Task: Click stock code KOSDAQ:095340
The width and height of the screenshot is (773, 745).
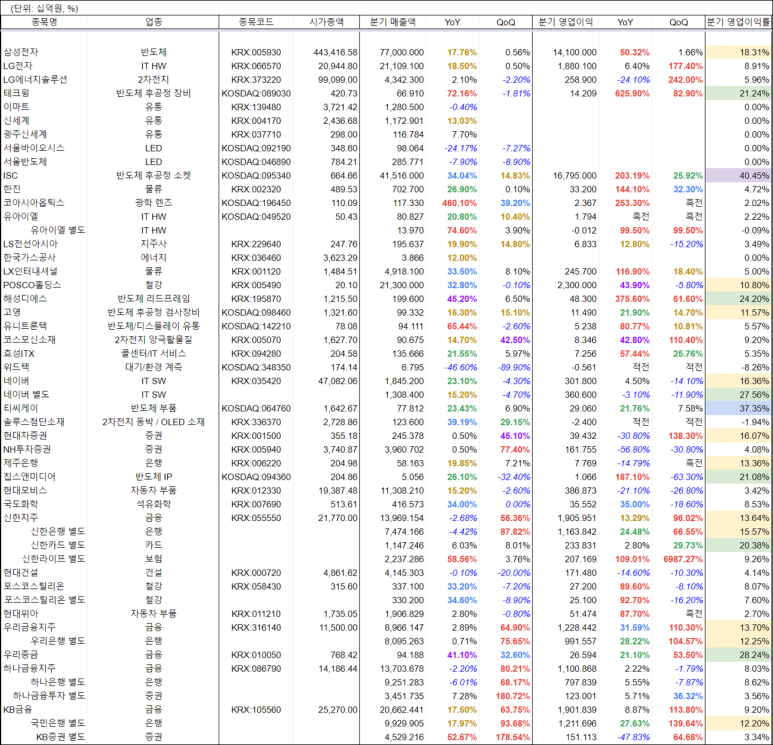Action: (x=256, y=176)
